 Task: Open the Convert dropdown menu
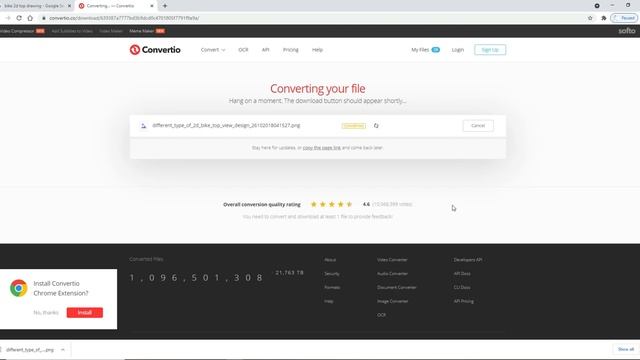pyautogui.click(x=213, y=50)
